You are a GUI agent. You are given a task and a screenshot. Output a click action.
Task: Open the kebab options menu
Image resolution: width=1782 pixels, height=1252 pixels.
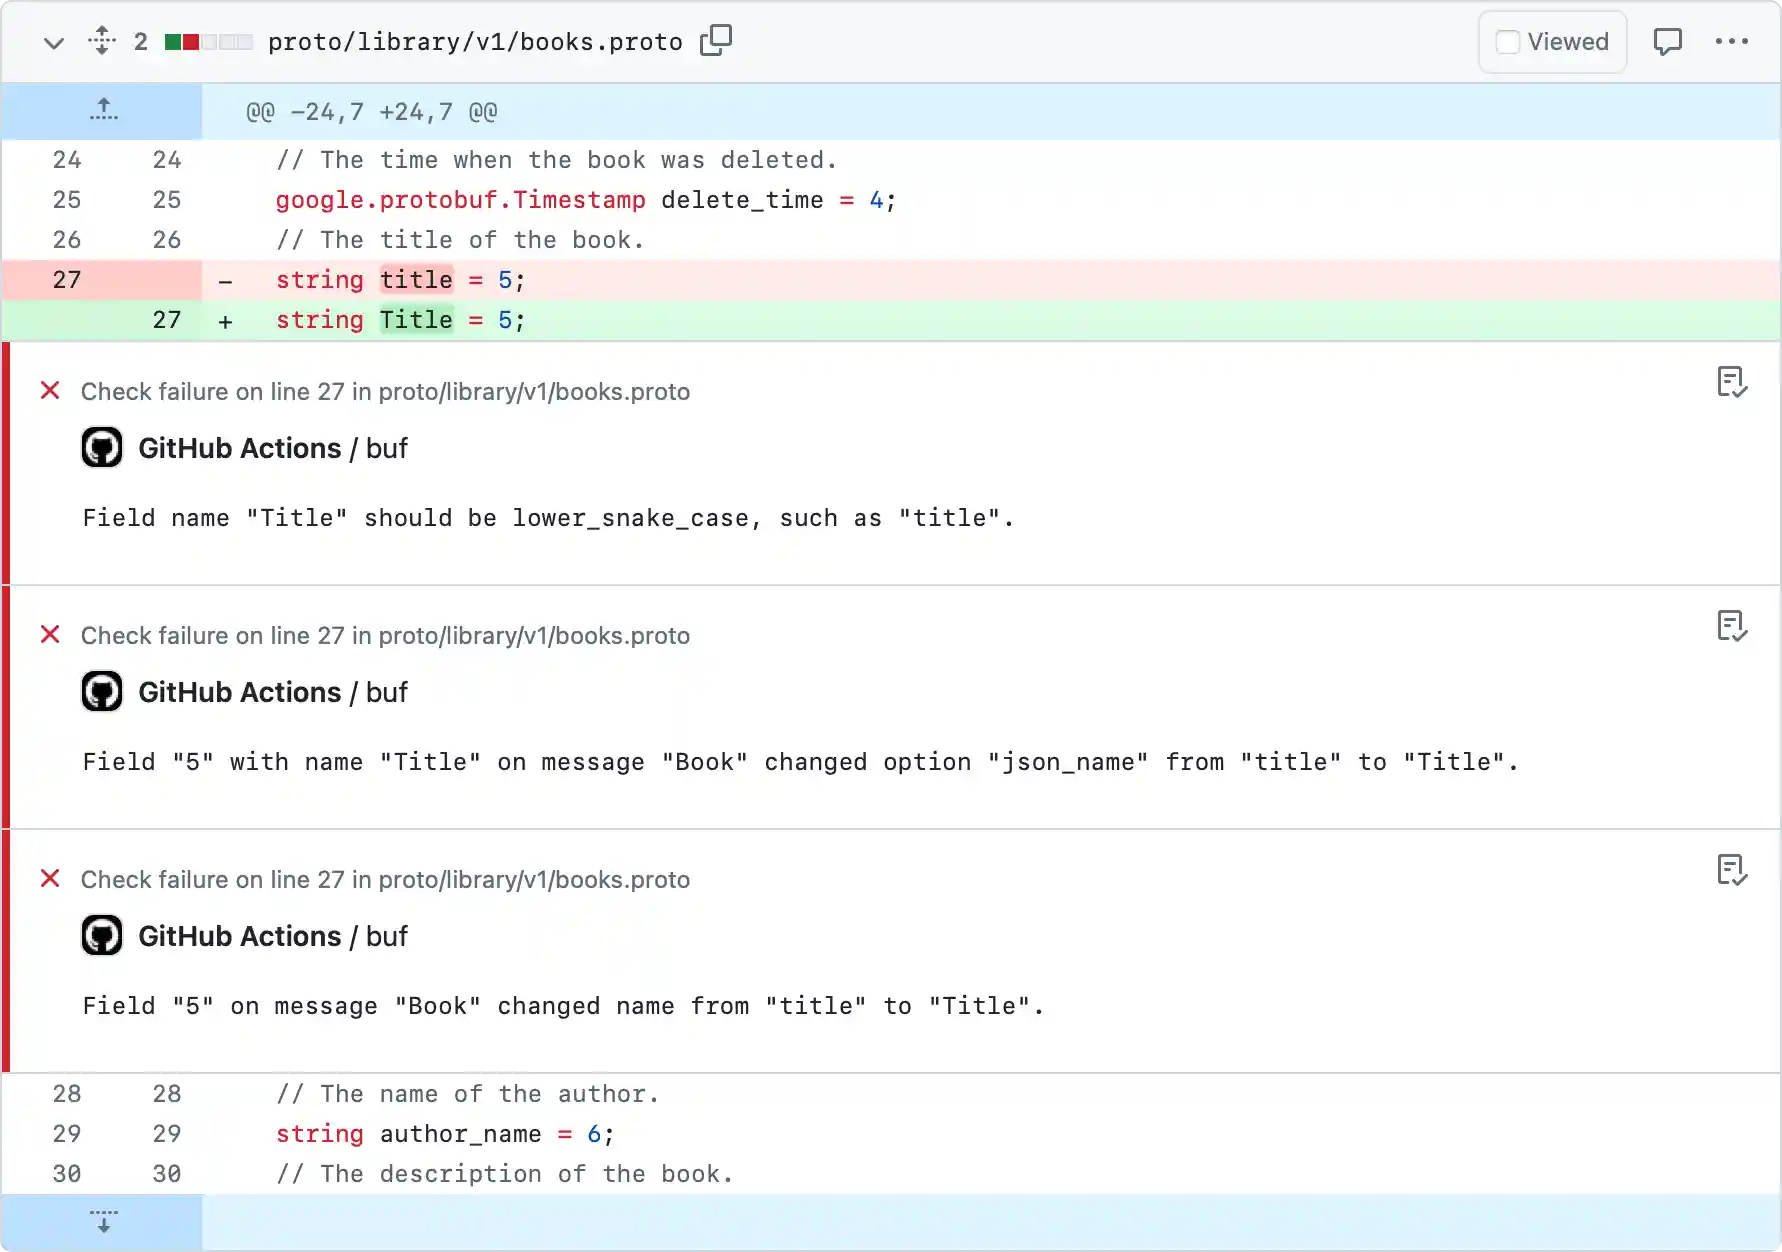[x=1733, y=41]
